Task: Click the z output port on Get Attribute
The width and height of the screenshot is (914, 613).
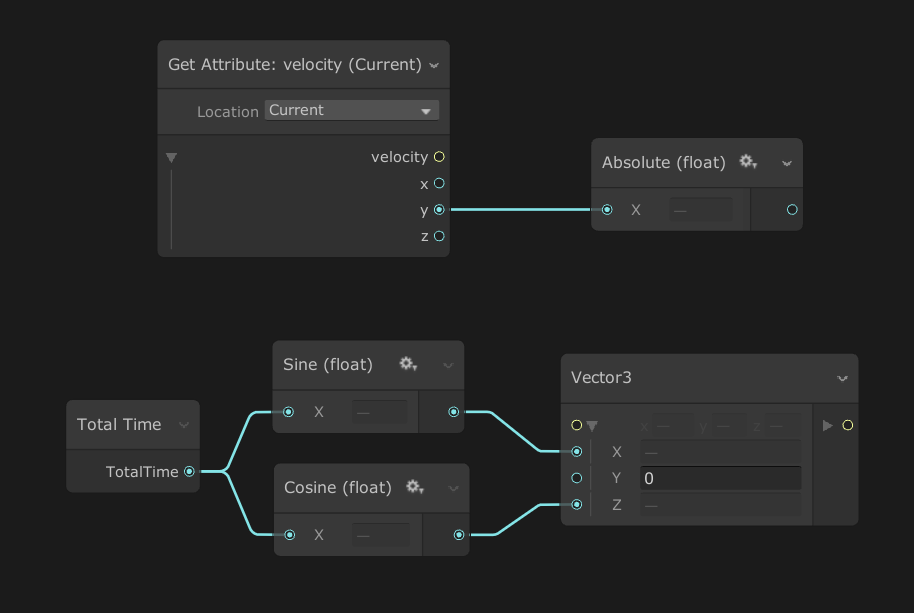Action: [437, 236]
